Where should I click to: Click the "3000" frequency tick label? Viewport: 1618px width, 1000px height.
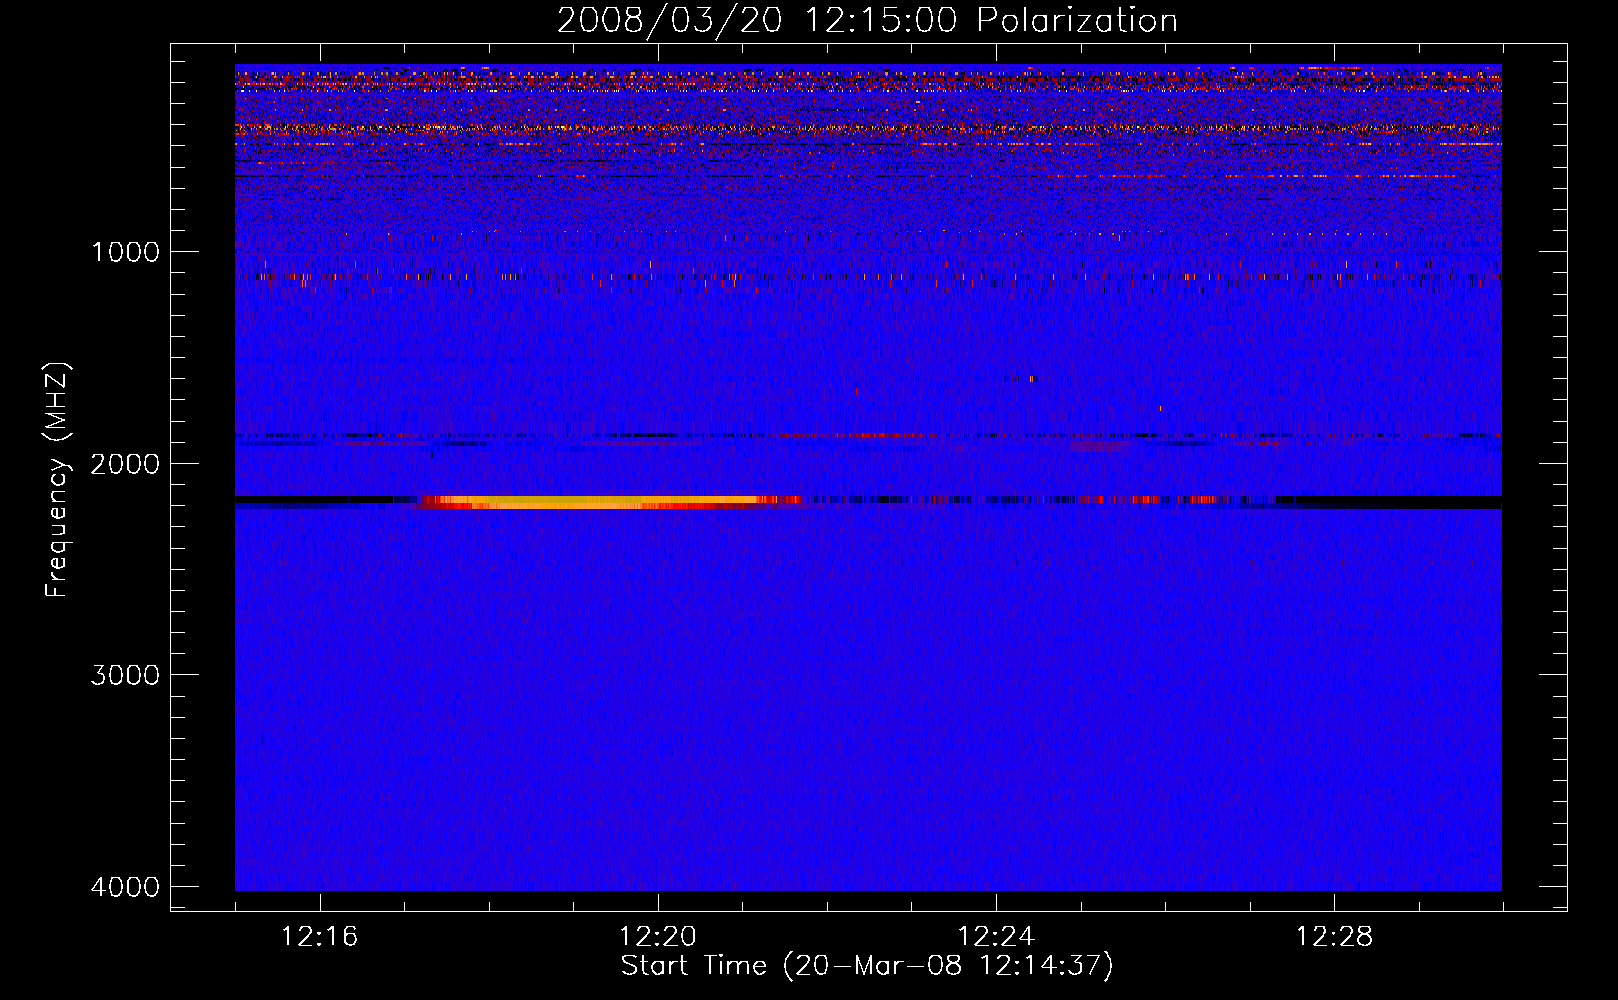(x=125, y=674)
